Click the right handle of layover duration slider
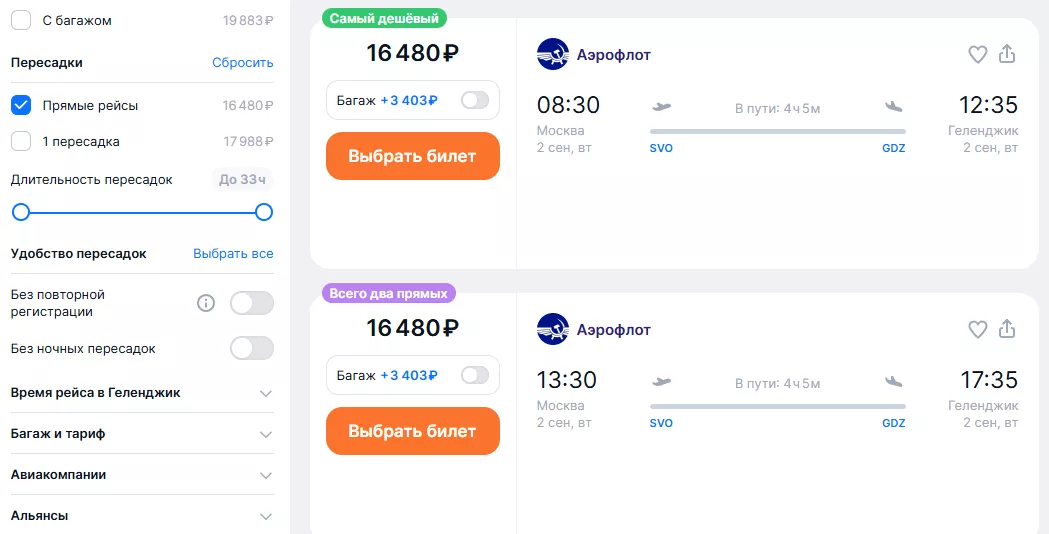The width and height of the screenshot is (1049, 534). click(x=264, y=212)
